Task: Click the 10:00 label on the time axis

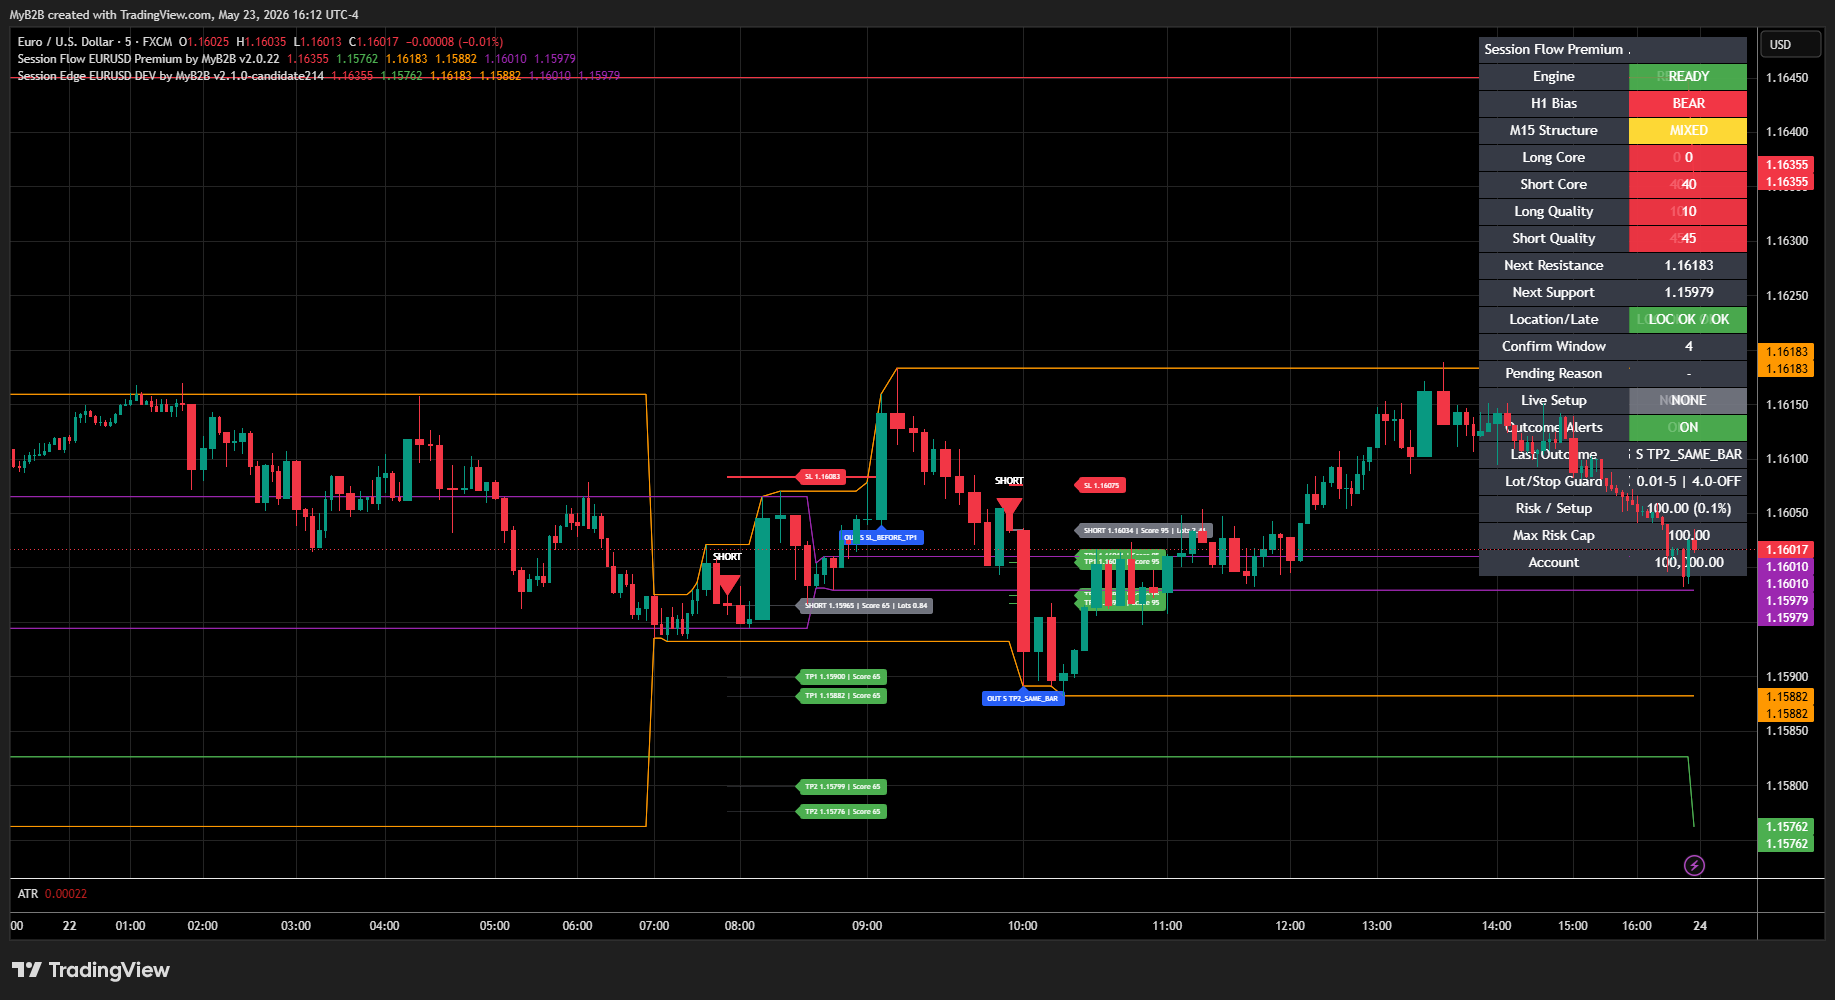Action: click(1022, 926)
